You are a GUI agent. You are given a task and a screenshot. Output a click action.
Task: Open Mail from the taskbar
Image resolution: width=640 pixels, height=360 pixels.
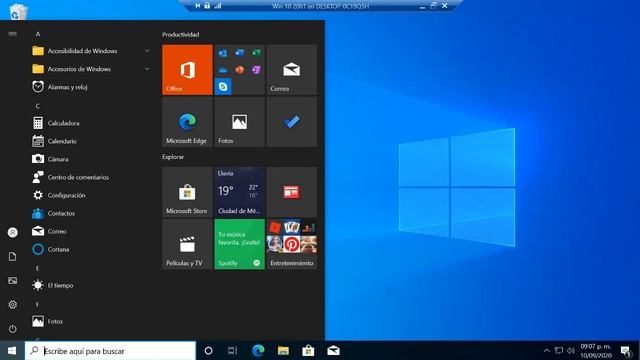[333, 351]
